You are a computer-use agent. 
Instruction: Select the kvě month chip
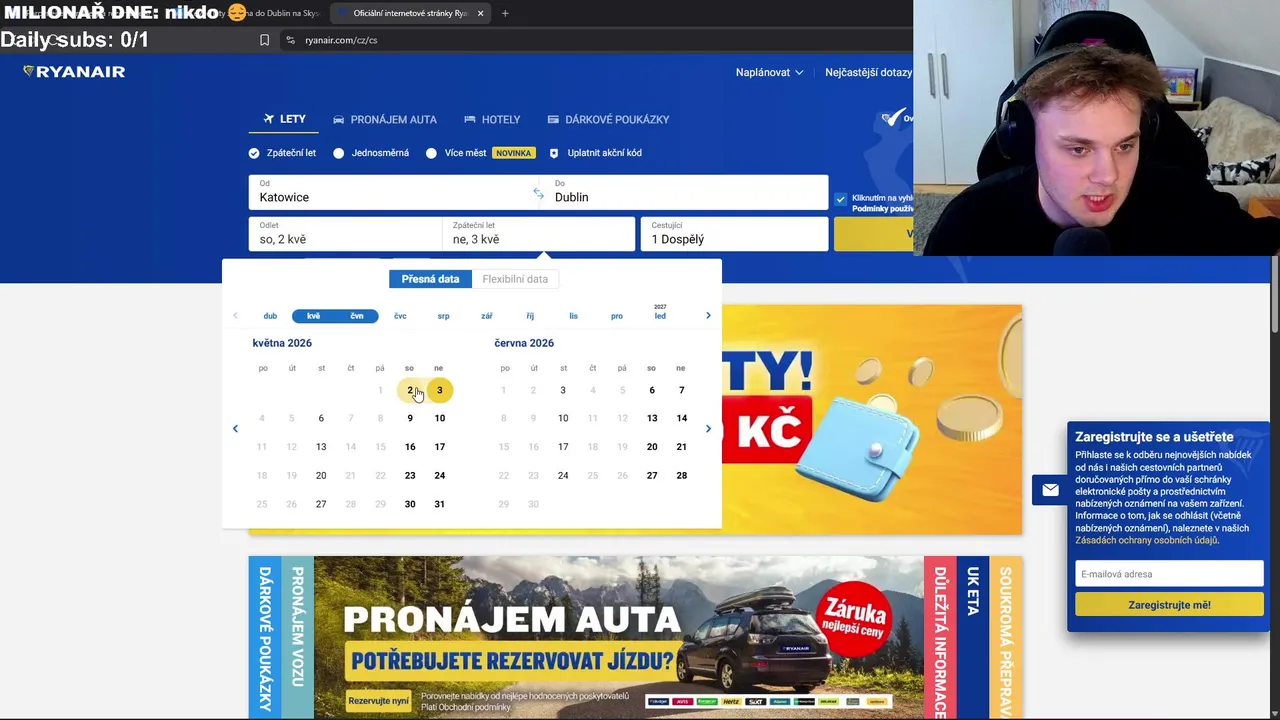point(313,316)
